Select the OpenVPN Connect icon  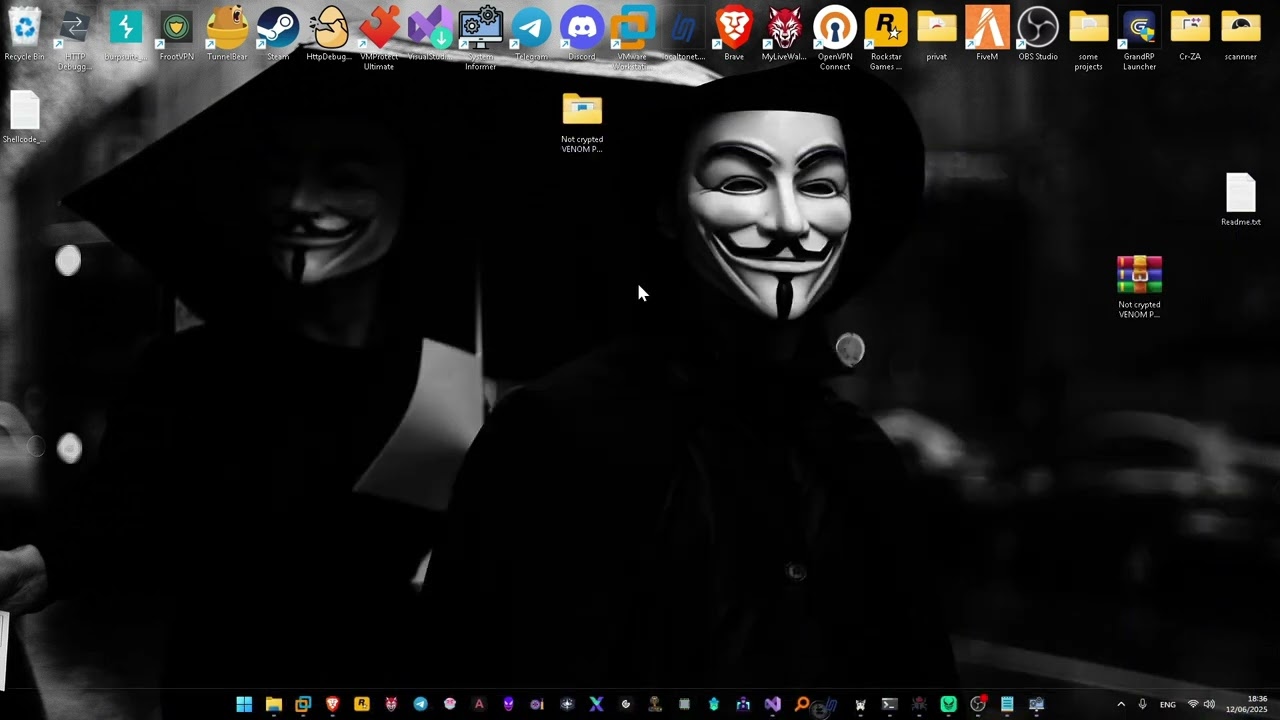tap(835, 40)
